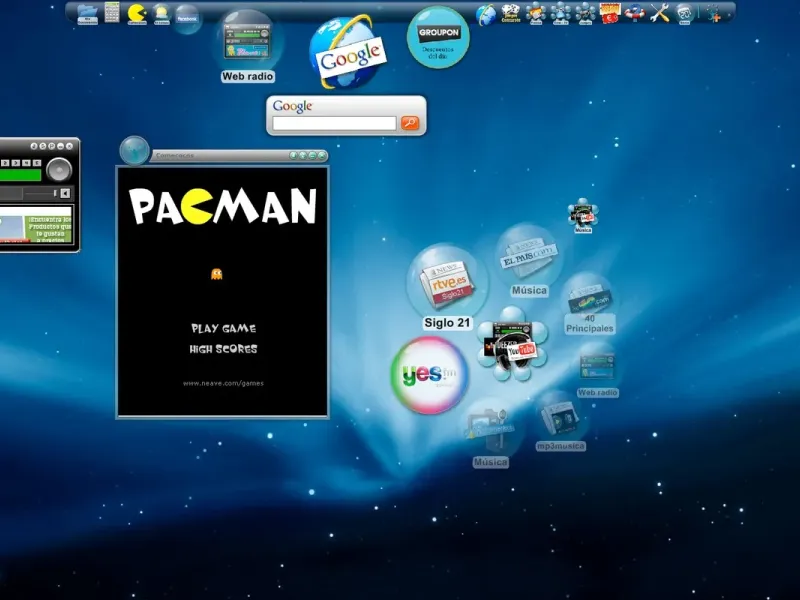
Task: Click PLAY GAME in Pacman window
Action: coord(223,328)
